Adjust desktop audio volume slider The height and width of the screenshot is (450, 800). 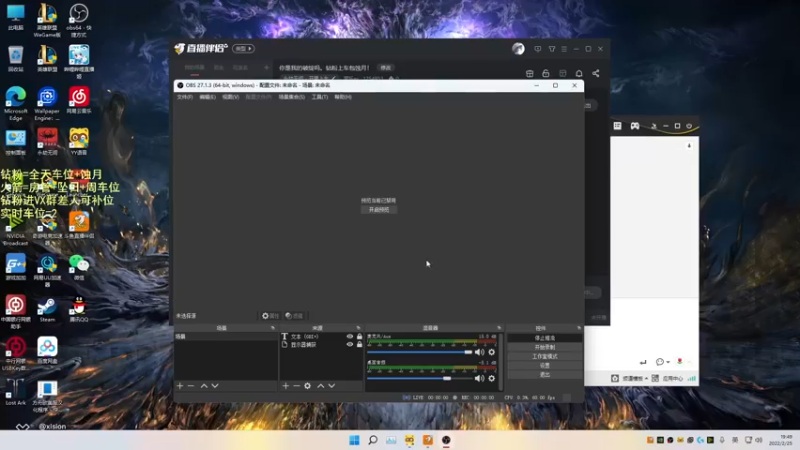[419, 379]
